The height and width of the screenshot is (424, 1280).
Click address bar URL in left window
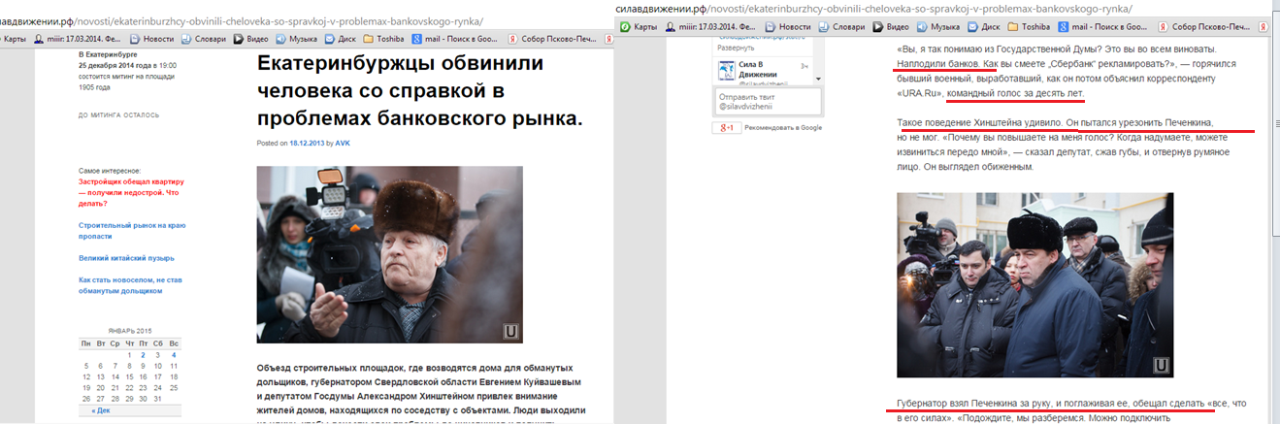coord(240,20)
